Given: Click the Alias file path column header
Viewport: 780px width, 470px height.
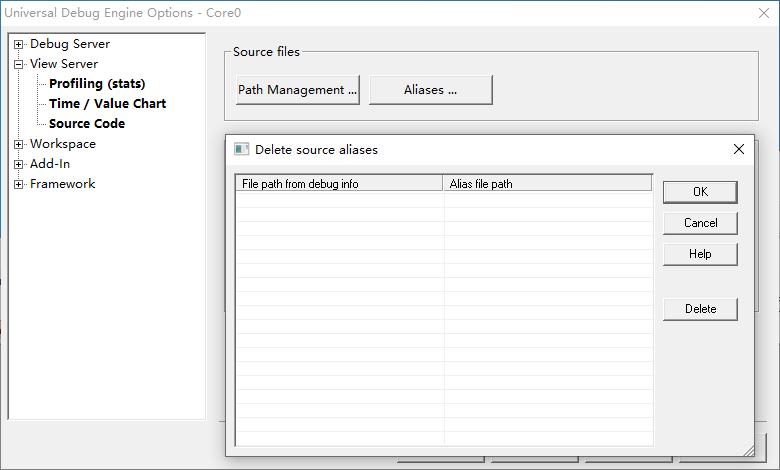Looking at the screenshot, I should pyautogui.click(x=547, y=184).
